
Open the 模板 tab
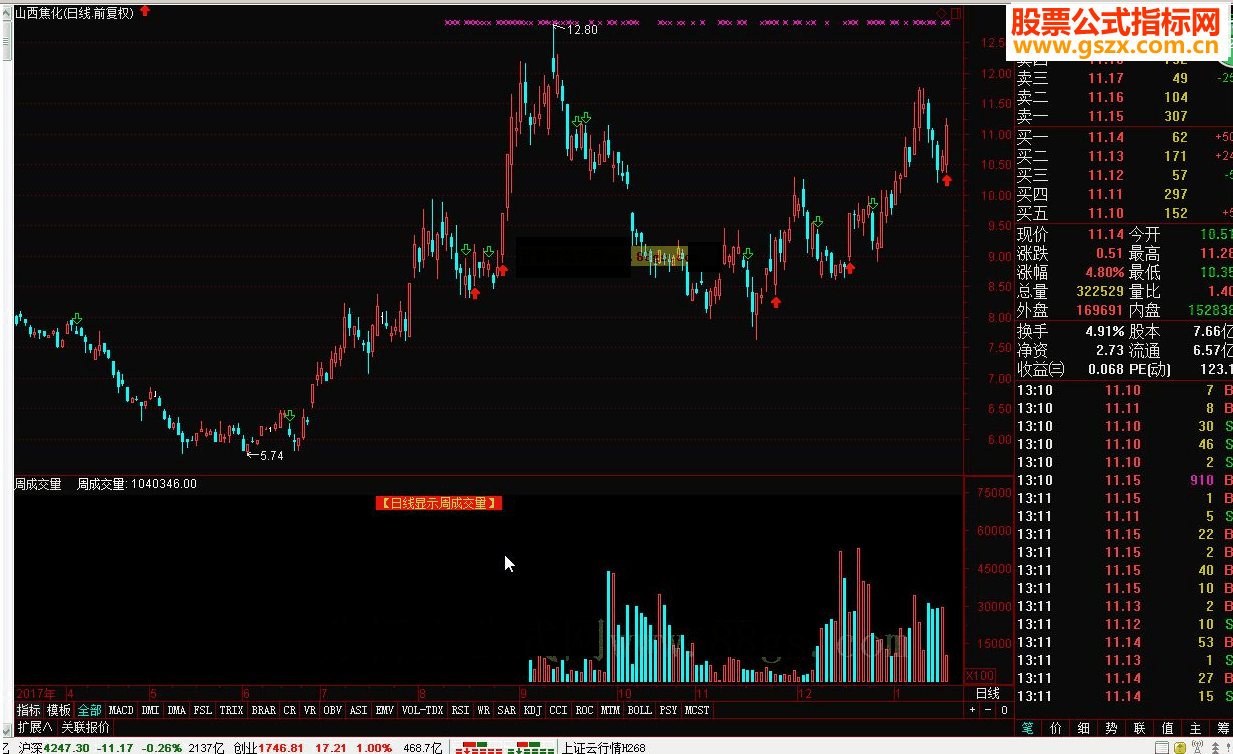tap(59, 710)
